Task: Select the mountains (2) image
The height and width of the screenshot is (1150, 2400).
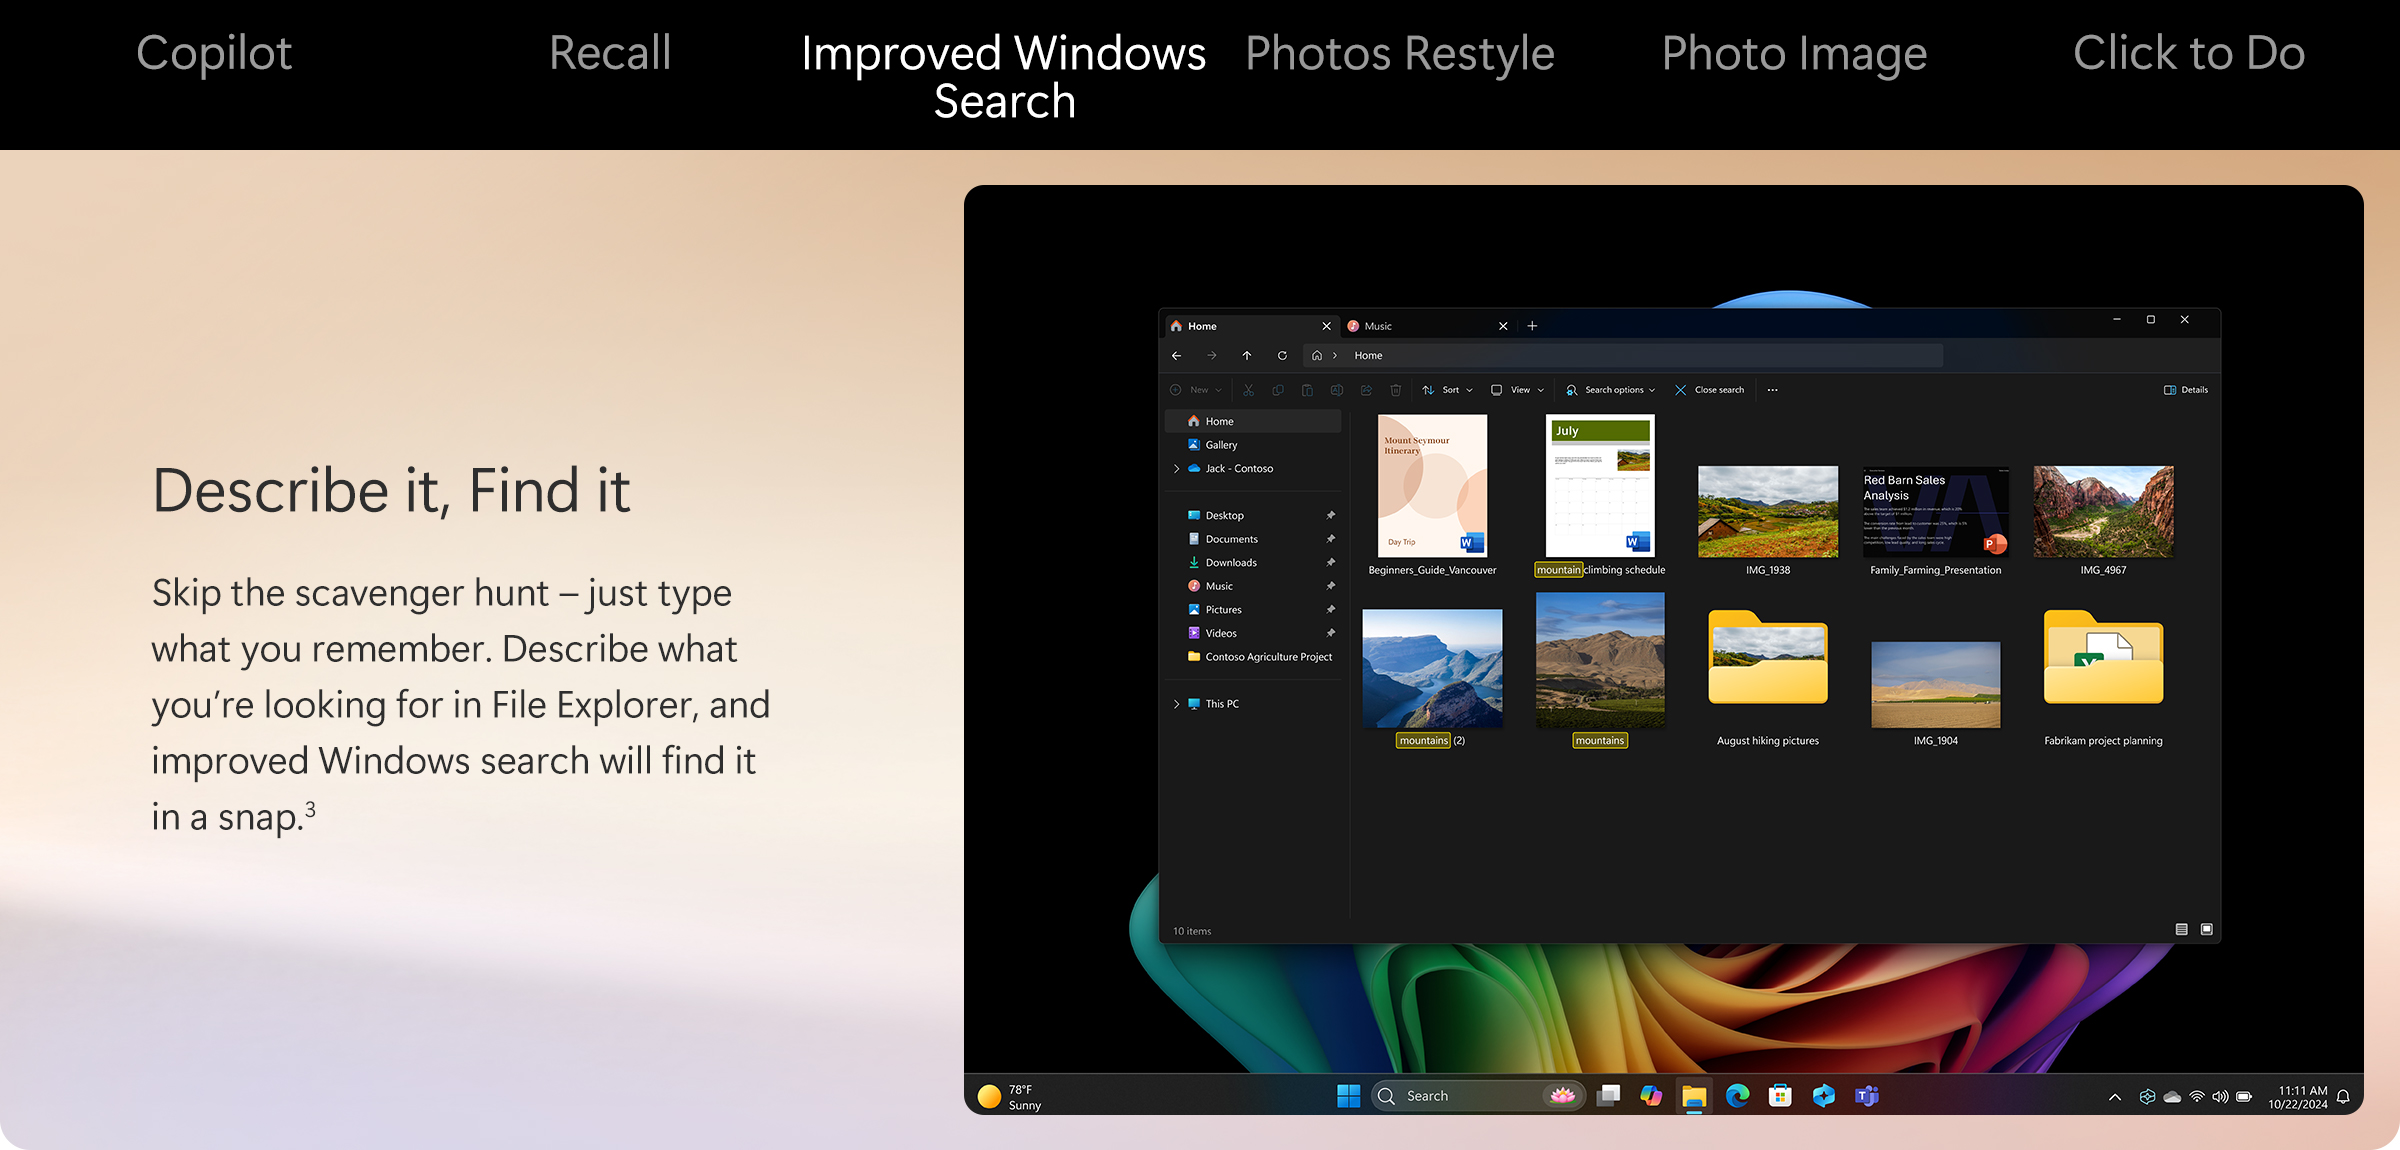Action: (x=1432, y=678)
